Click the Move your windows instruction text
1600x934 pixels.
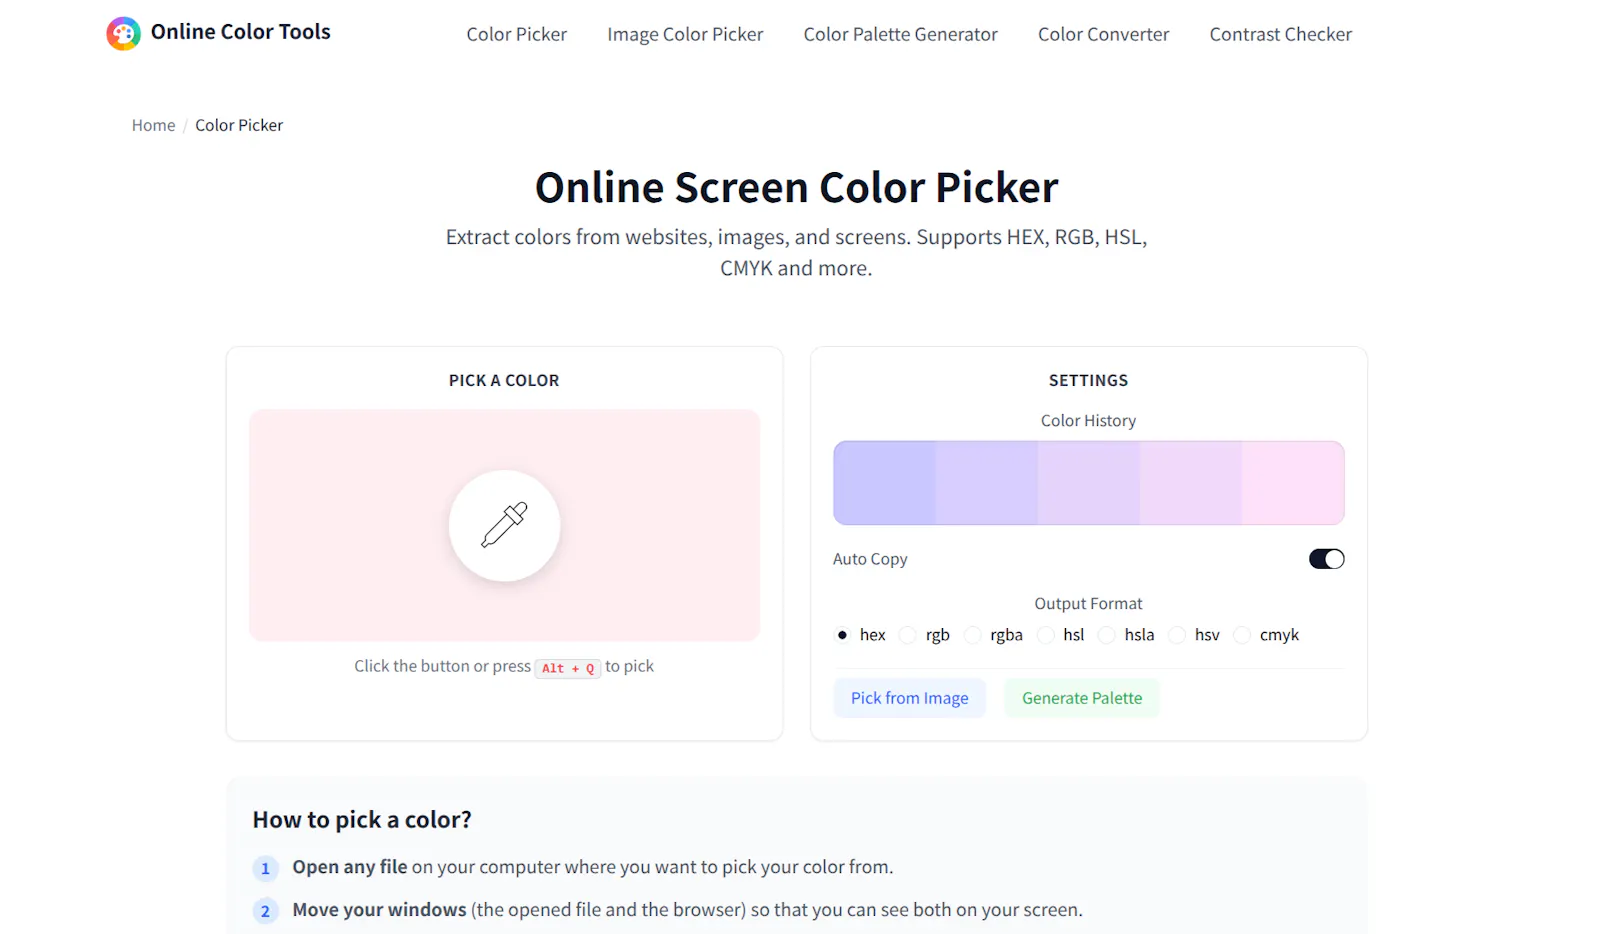point(687,910)
